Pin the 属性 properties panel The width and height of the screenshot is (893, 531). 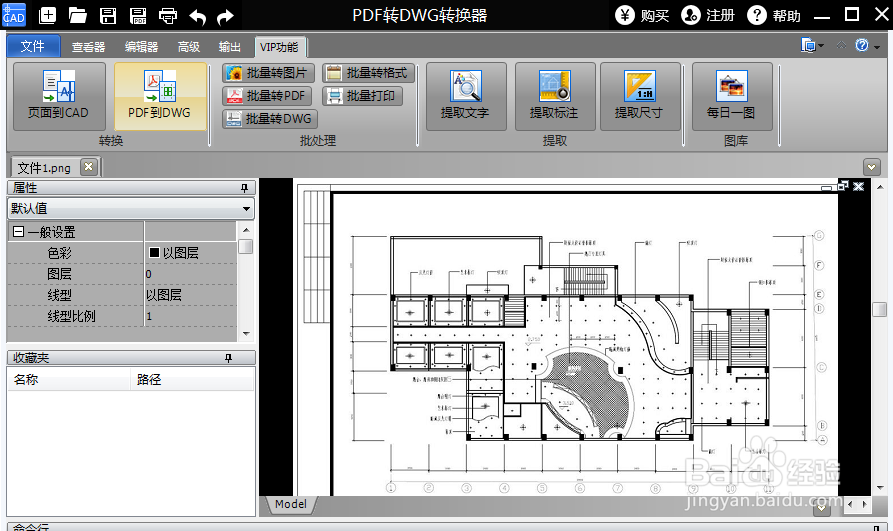pos(244,187)
